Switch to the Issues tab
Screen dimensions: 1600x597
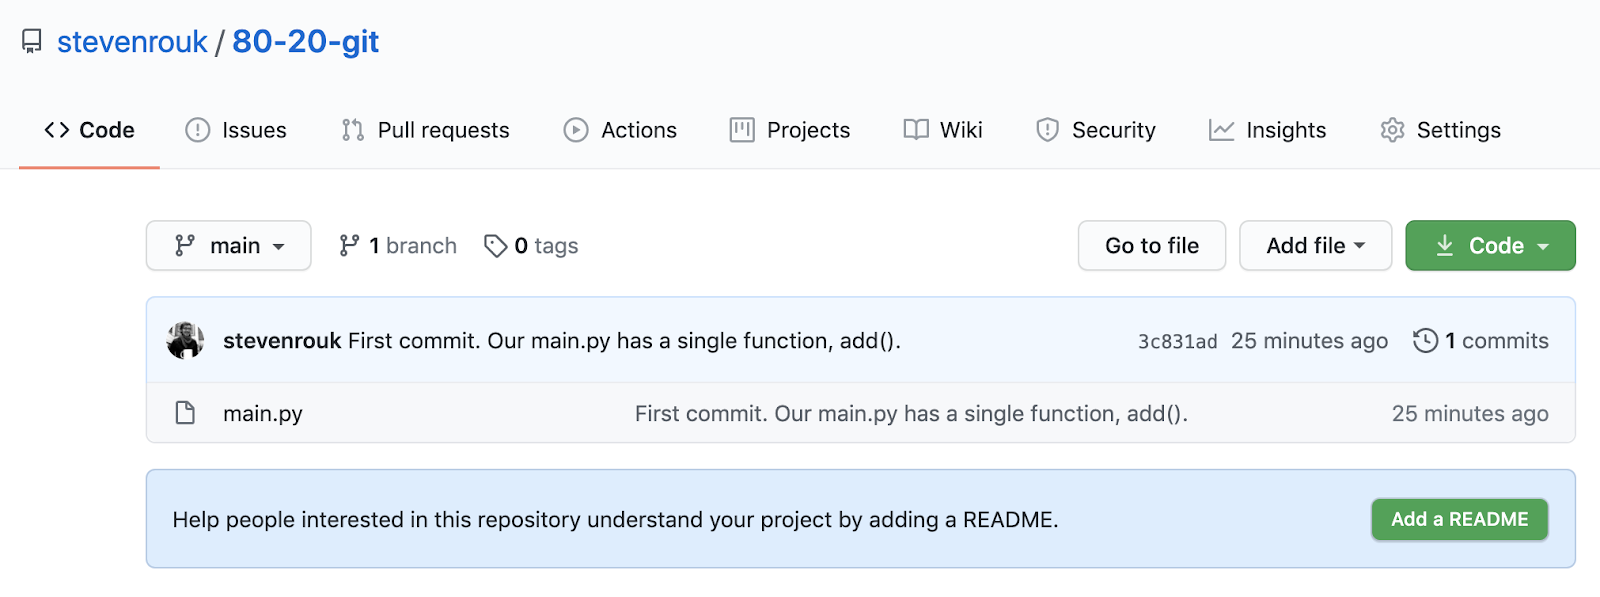click(236, 130)
